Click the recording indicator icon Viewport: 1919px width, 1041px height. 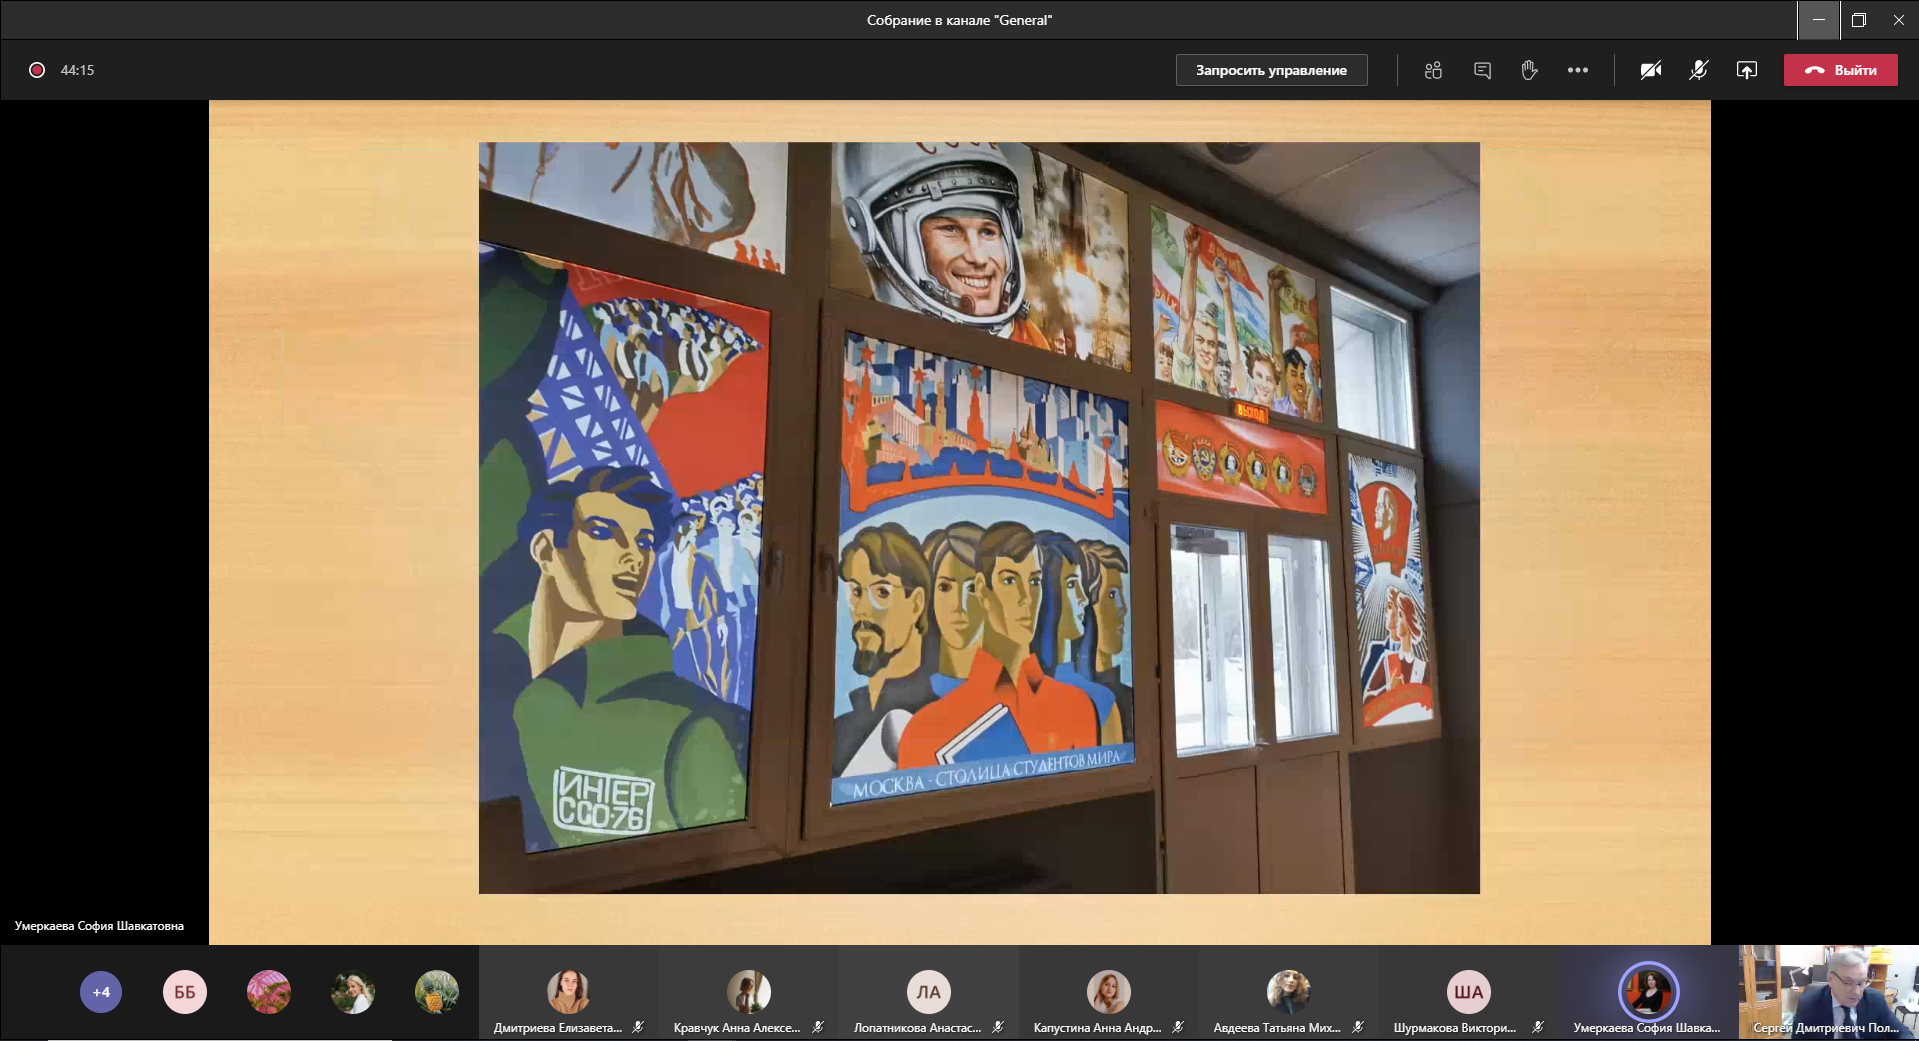[37, 70]
